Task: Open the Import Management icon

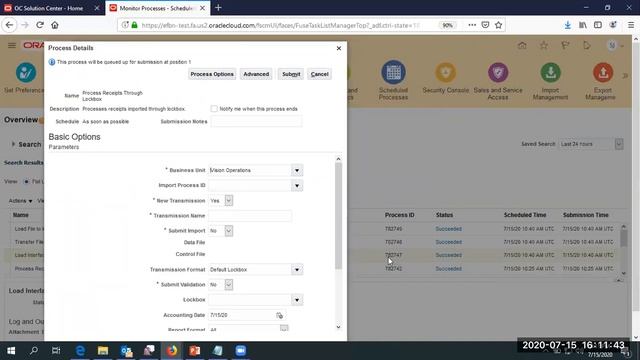Action: (x=550, y=73)
